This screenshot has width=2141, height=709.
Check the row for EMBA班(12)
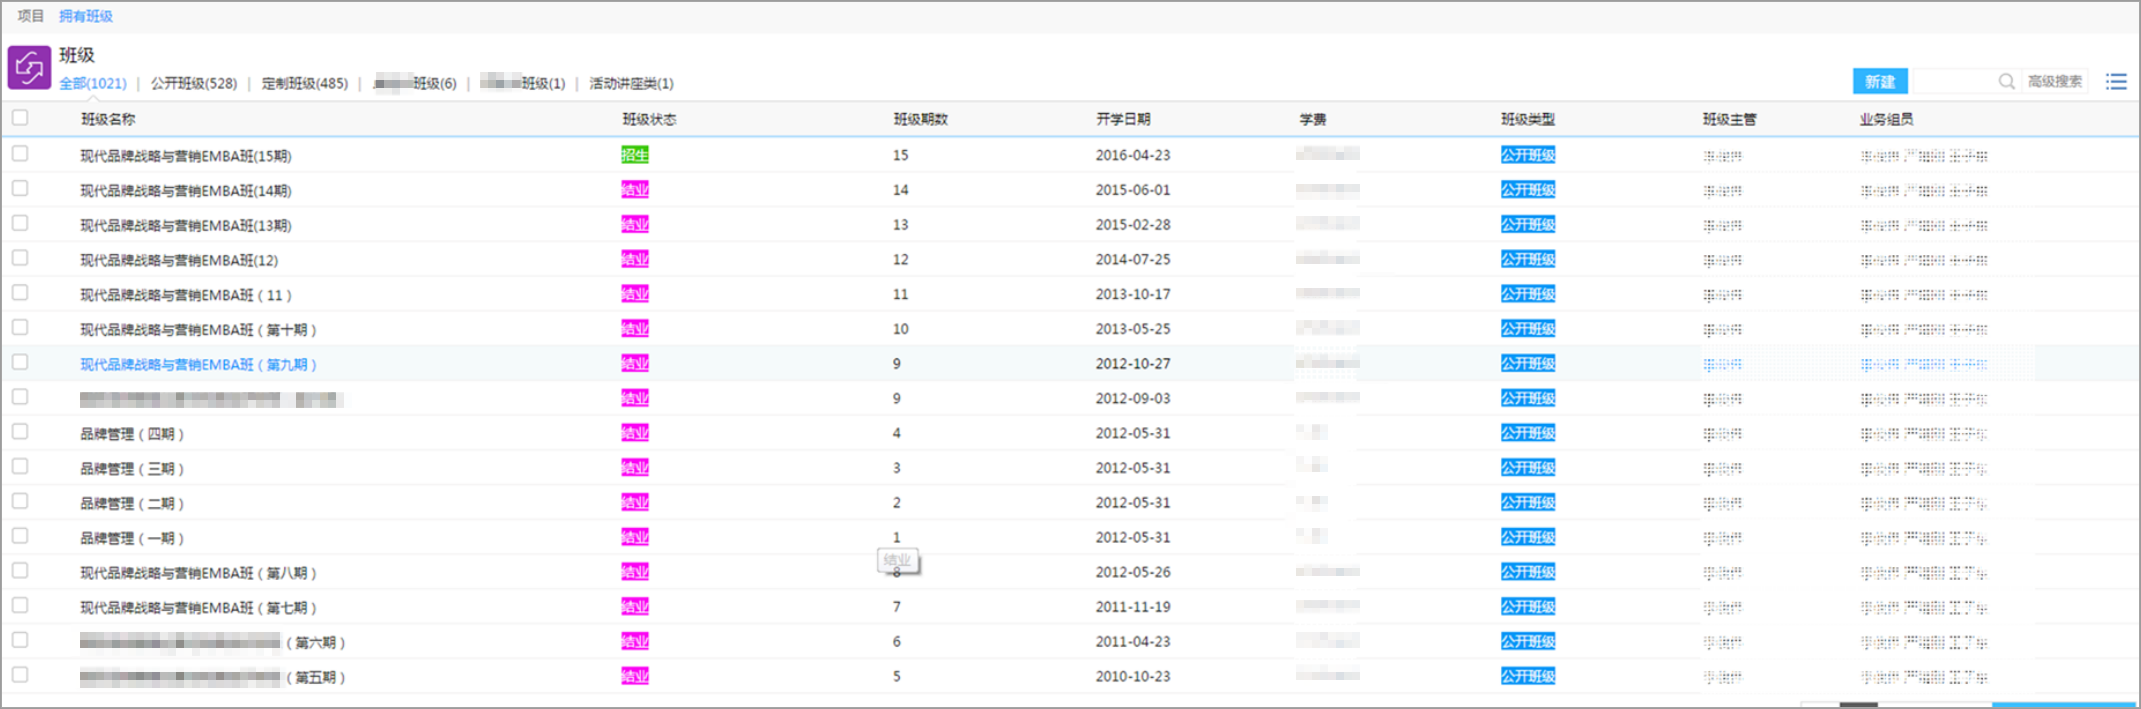(20, 258)
